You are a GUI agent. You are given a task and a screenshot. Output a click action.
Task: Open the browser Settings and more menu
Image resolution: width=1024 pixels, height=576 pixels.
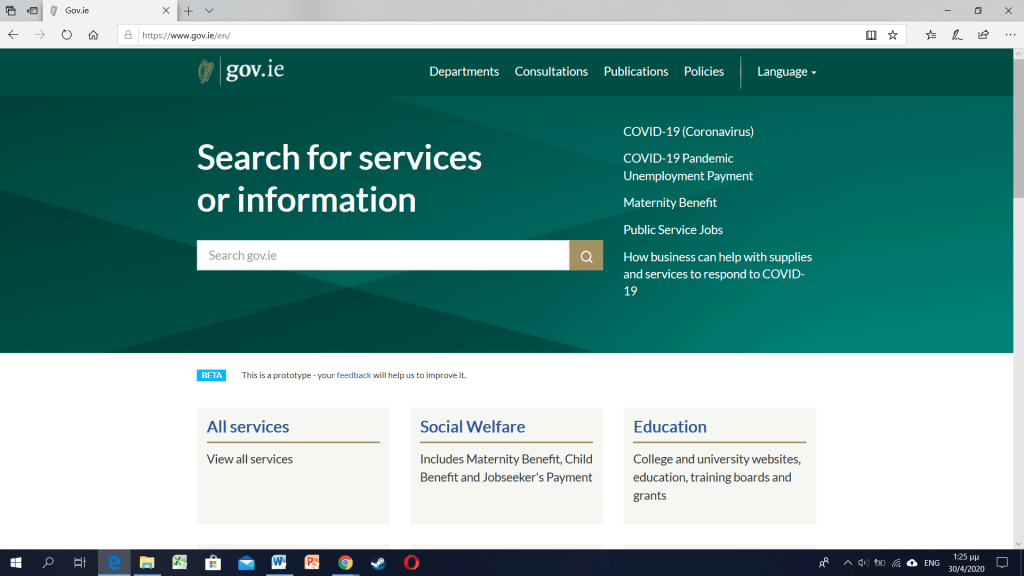[1010, 34]
